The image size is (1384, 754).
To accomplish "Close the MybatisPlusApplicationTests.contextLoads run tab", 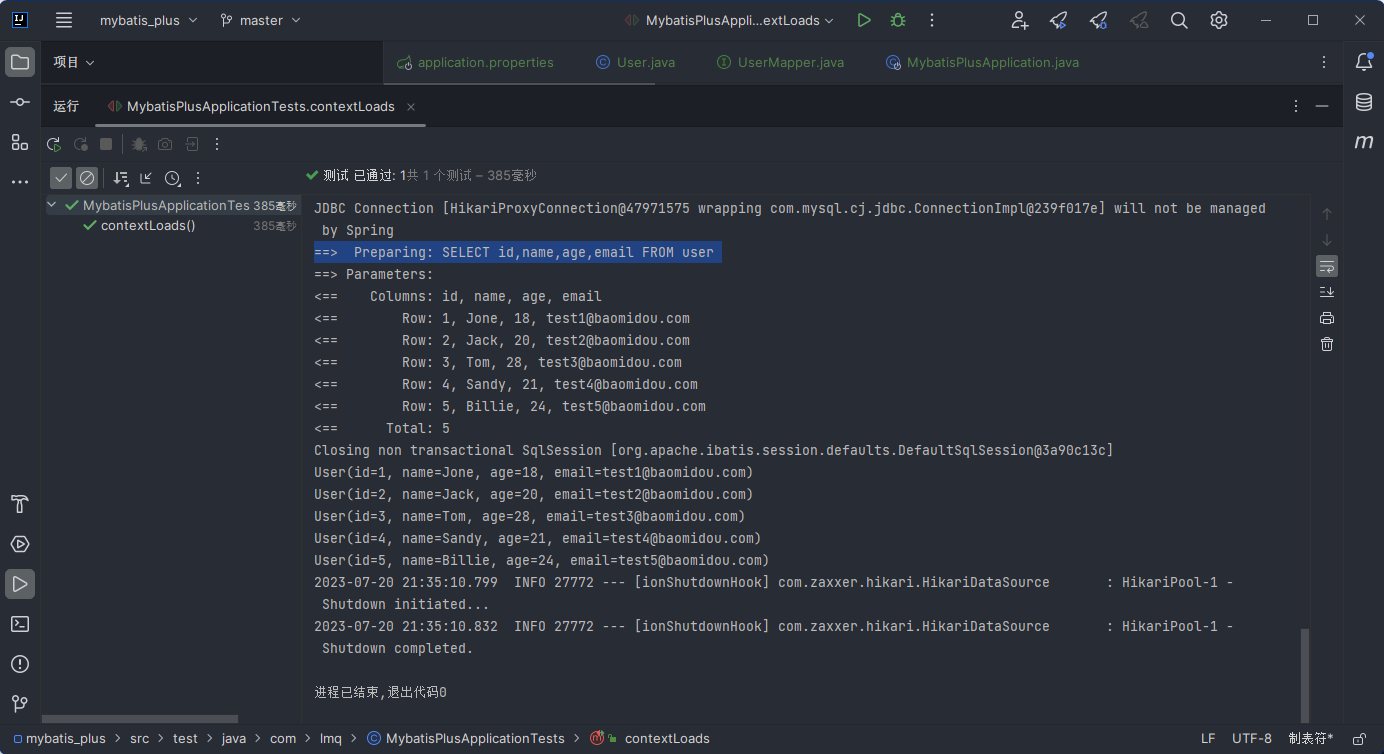I will pyautogui.click(x=411, y=106).
